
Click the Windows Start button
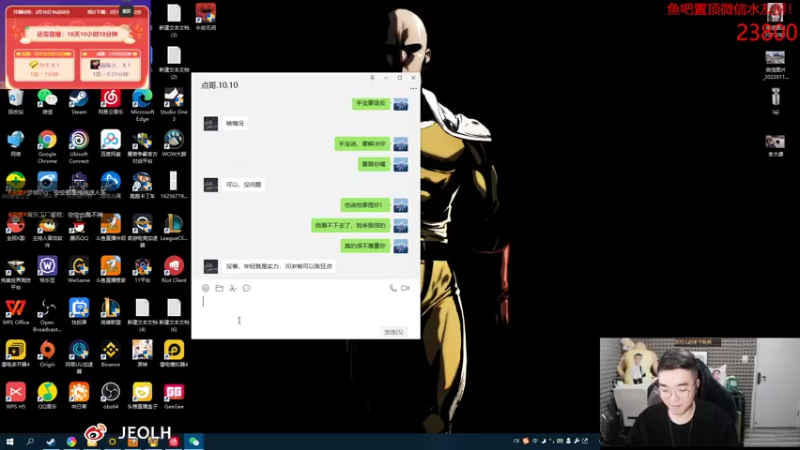[x=10, y=442]
